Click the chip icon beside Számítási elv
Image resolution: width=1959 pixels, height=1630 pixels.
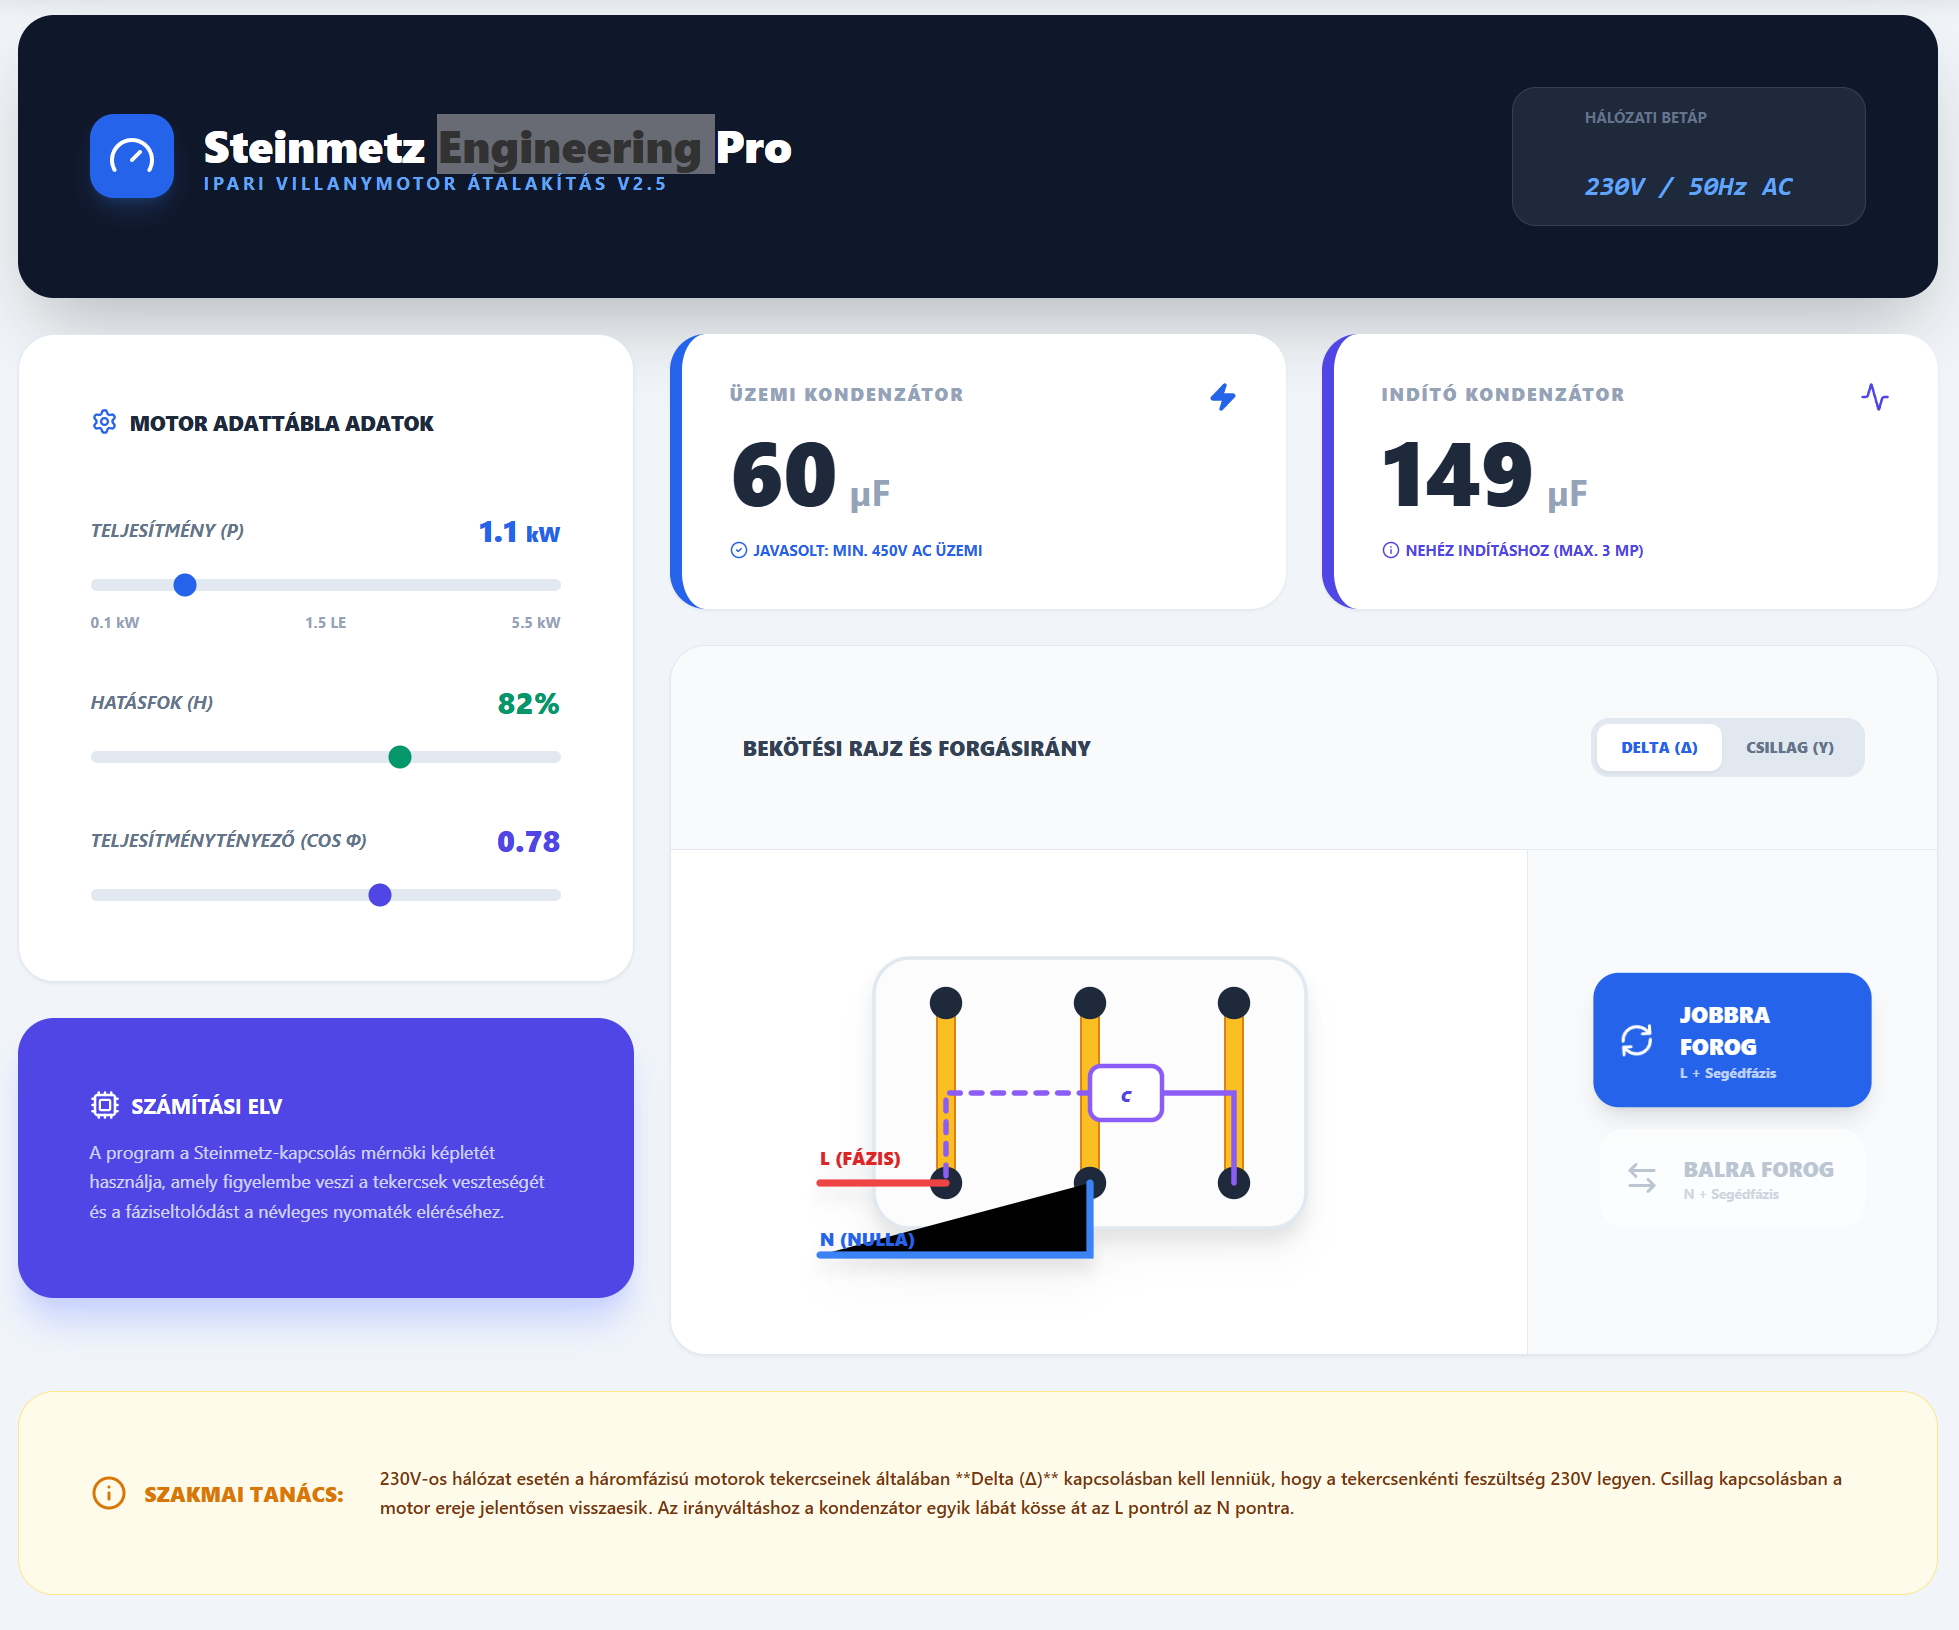tap(105, 1105)
